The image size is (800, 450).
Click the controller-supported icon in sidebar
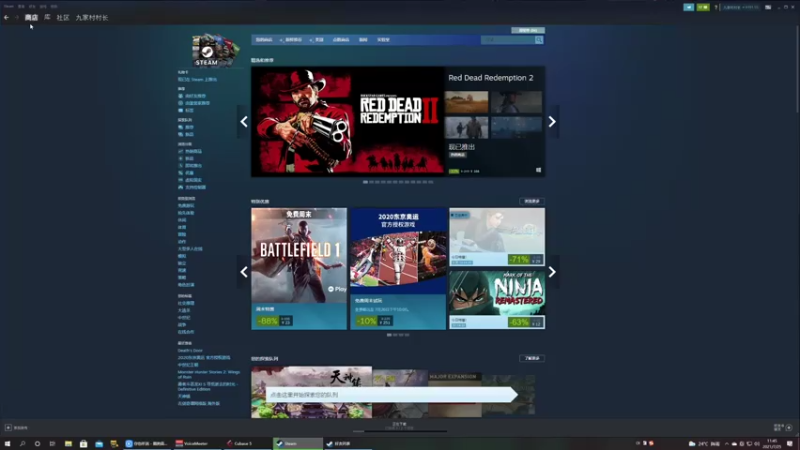tap(180, 187)
